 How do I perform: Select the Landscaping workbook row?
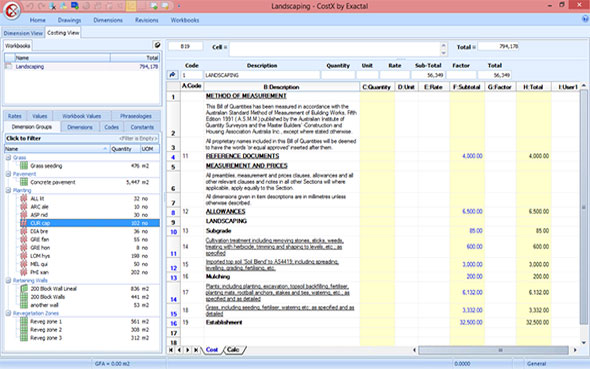(82, 67)
